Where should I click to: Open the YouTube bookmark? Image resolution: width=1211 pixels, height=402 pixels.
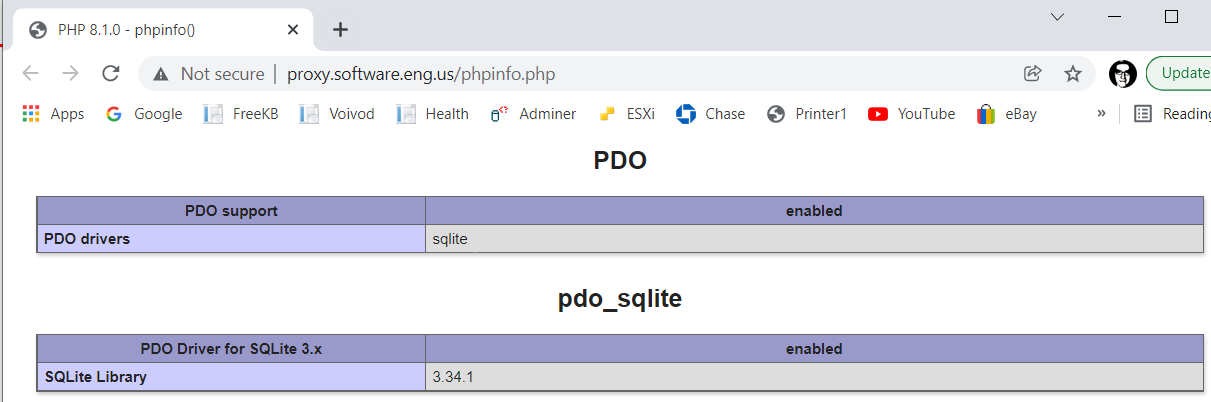click(911, 114)
